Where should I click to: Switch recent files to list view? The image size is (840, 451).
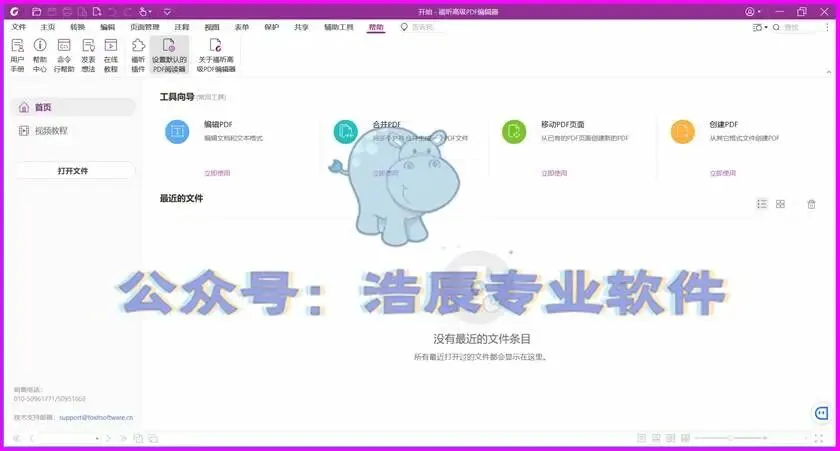click(762, 204)
